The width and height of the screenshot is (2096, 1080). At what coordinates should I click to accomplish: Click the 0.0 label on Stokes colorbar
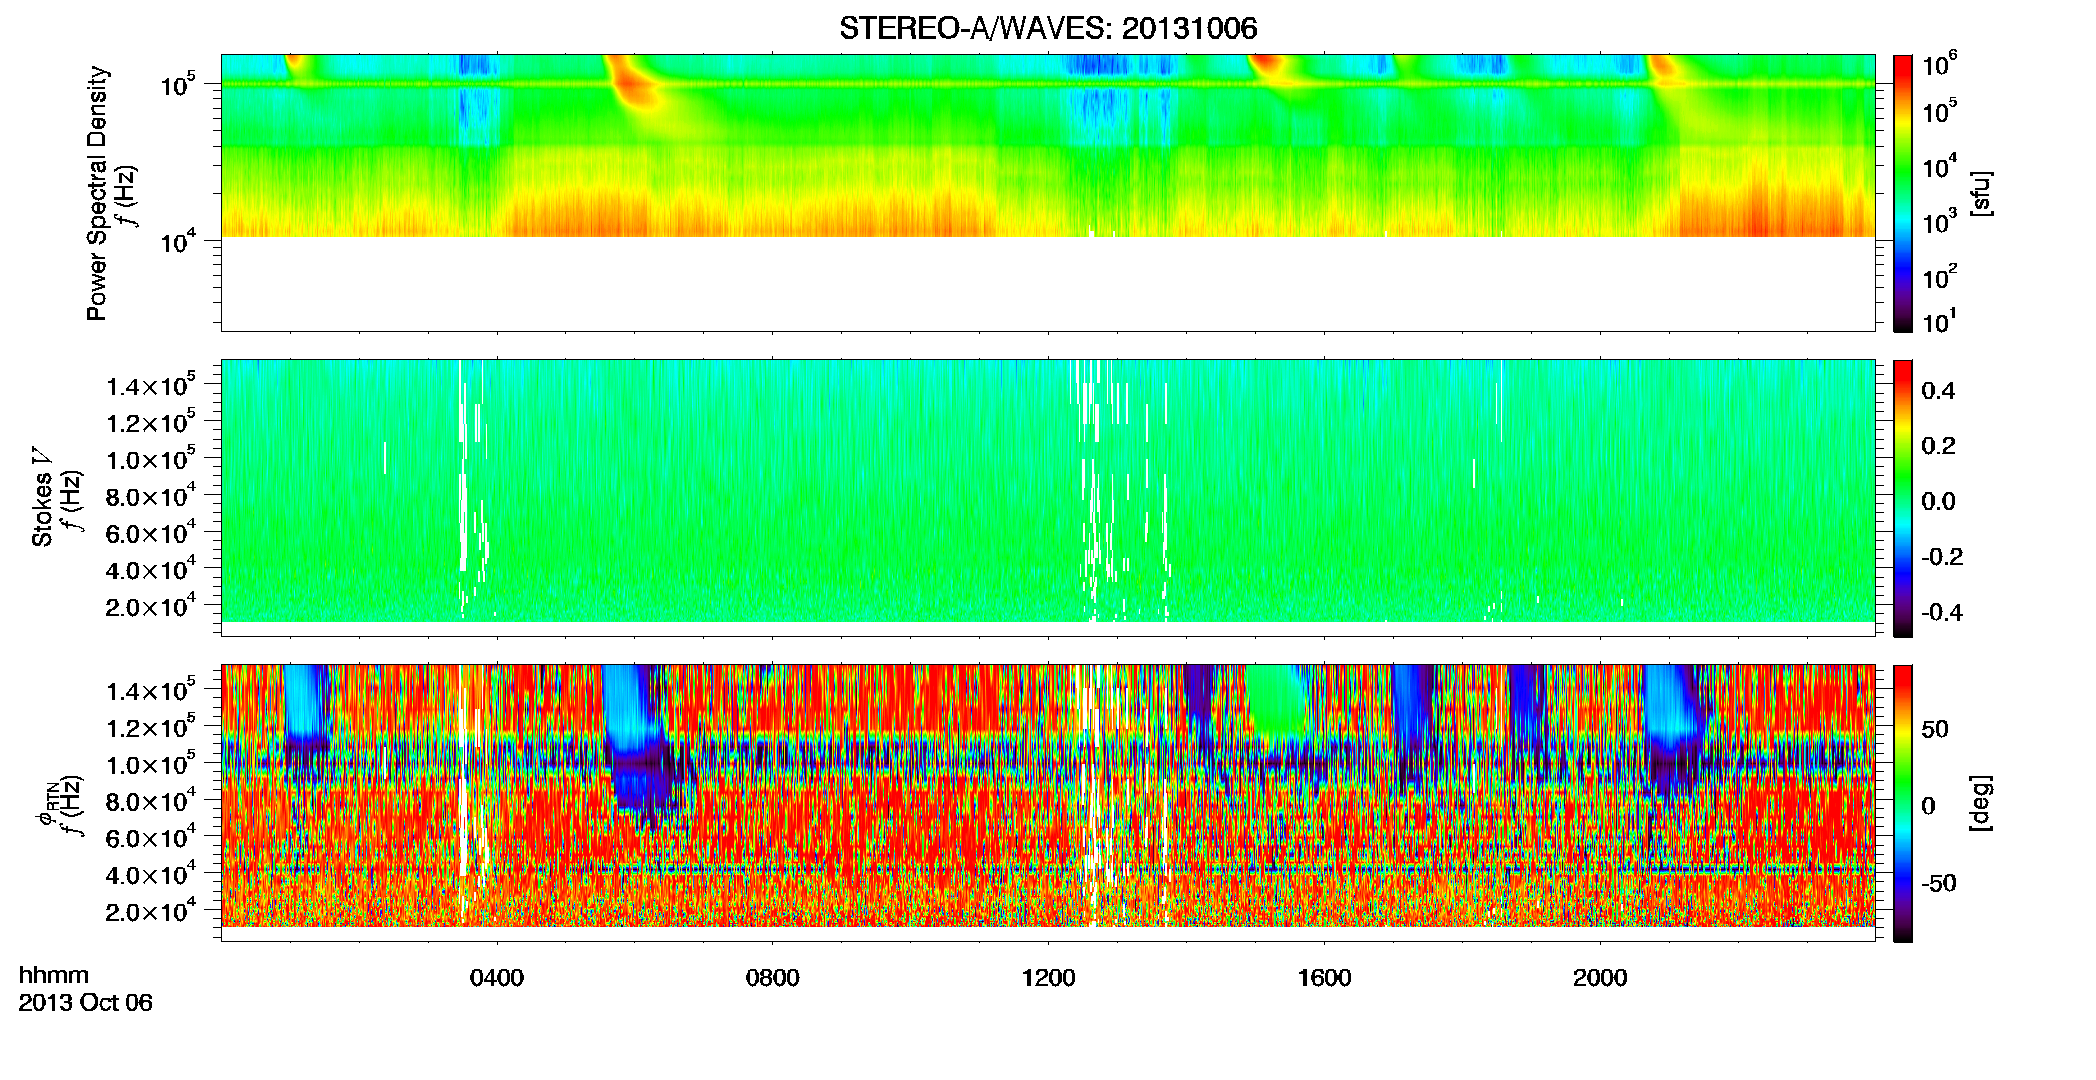tap(1938, 501)
